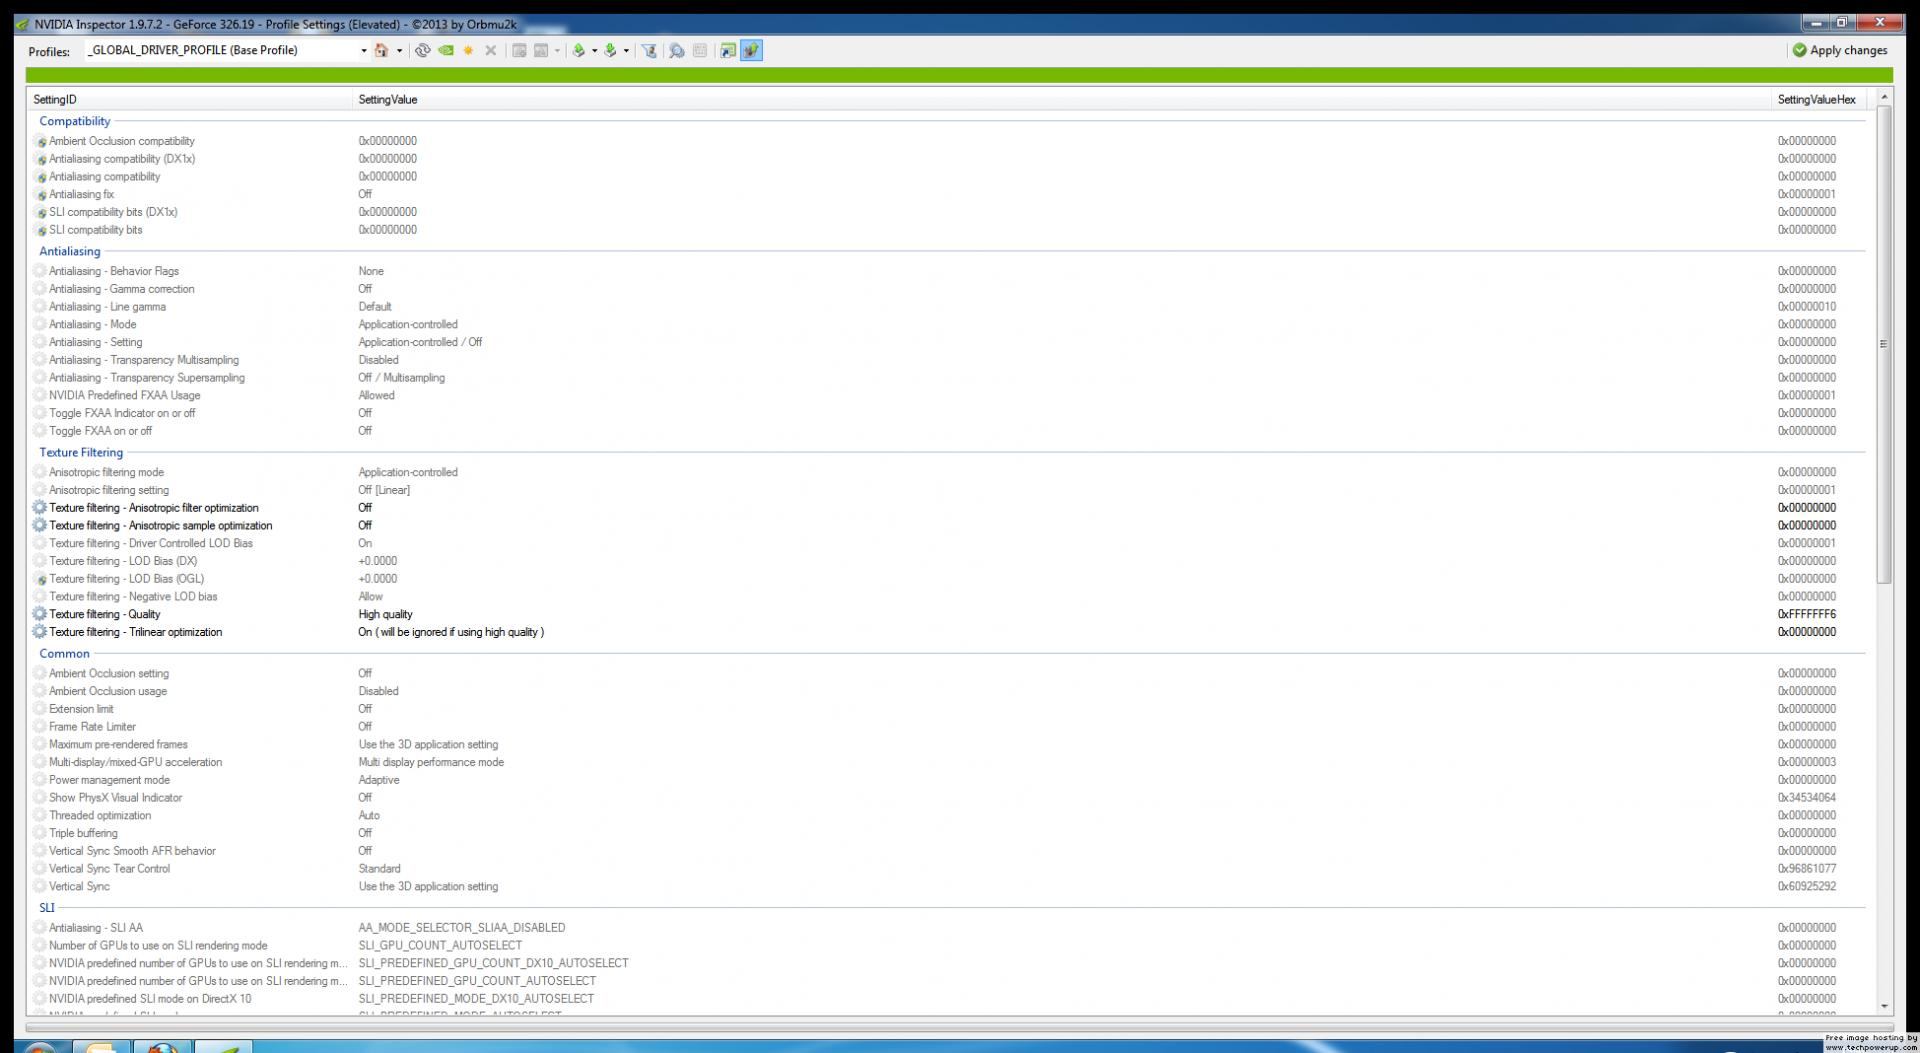Image resolution: width=1920 pixels, height=1053 pixels.
Task: Select Number of GPUs to use on SLI rendering mode
Action: pos(948,945)
